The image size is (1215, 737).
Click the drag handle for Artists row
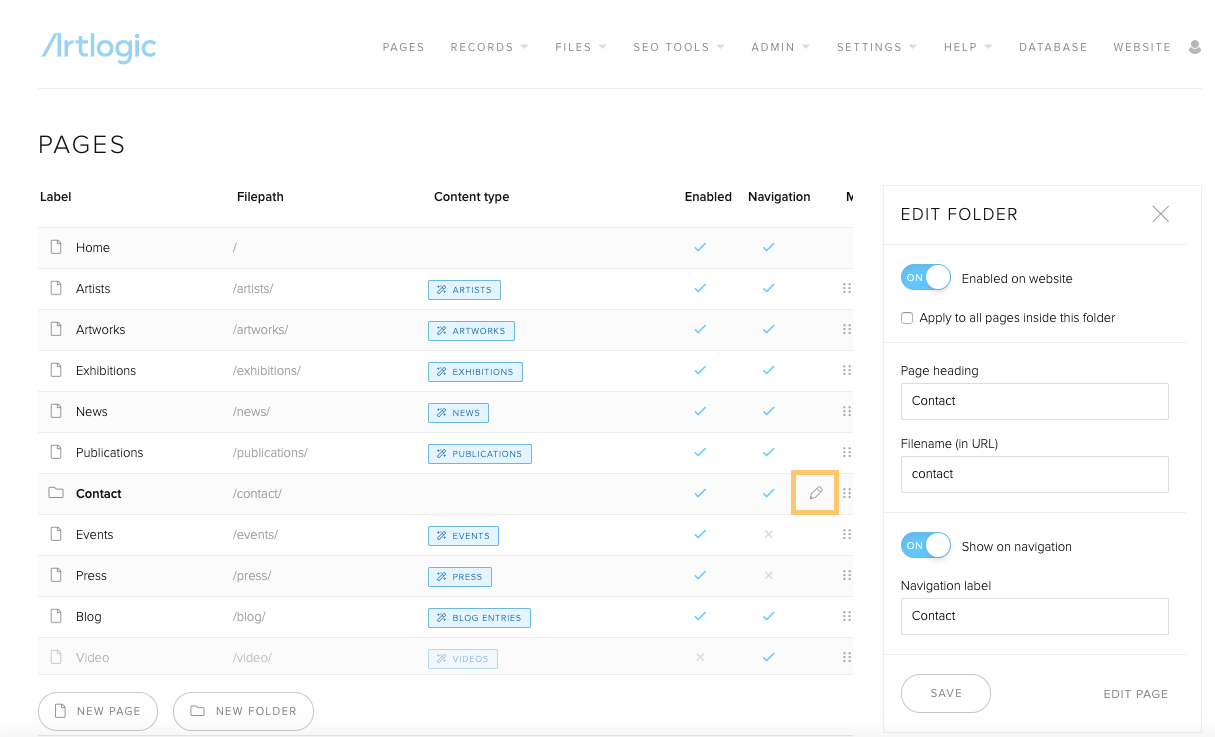pos(847,288)
